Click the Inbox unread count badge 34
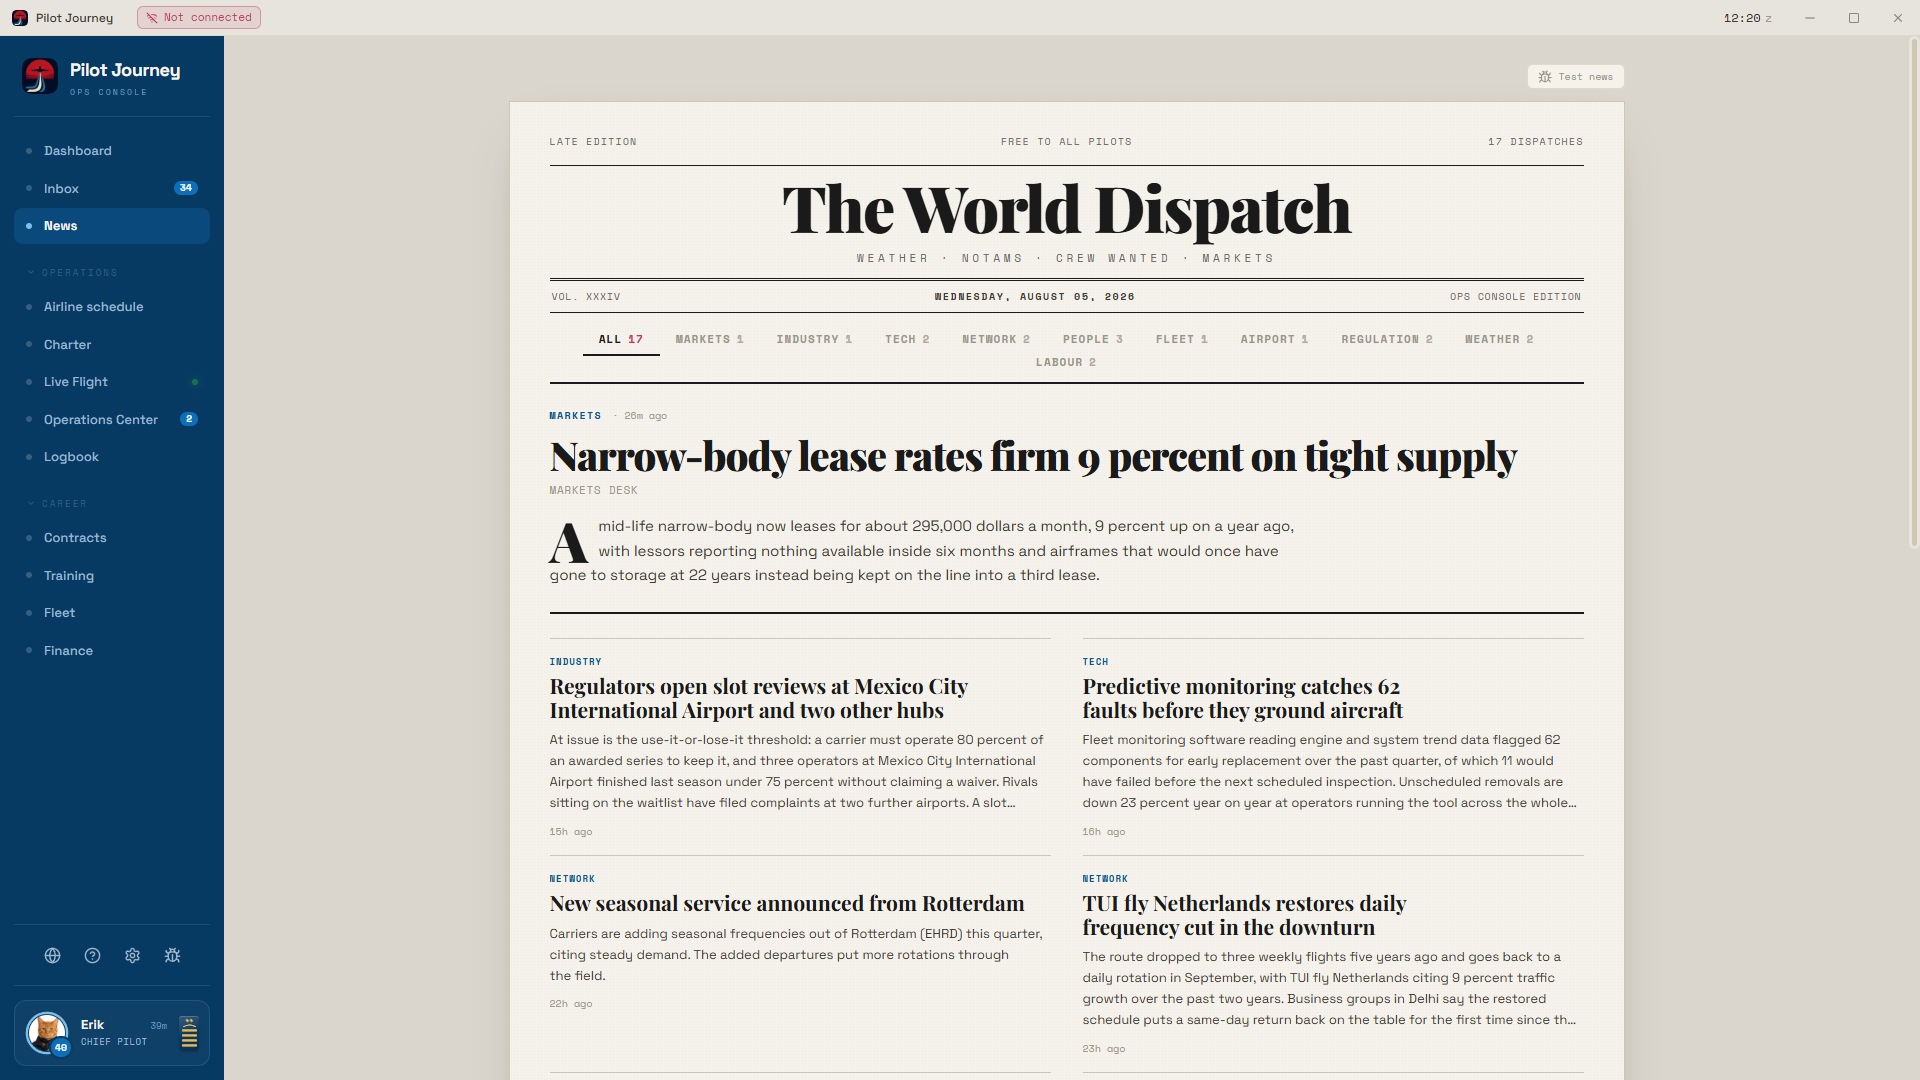The image size is (1920, 1080). tap(186, 188)
